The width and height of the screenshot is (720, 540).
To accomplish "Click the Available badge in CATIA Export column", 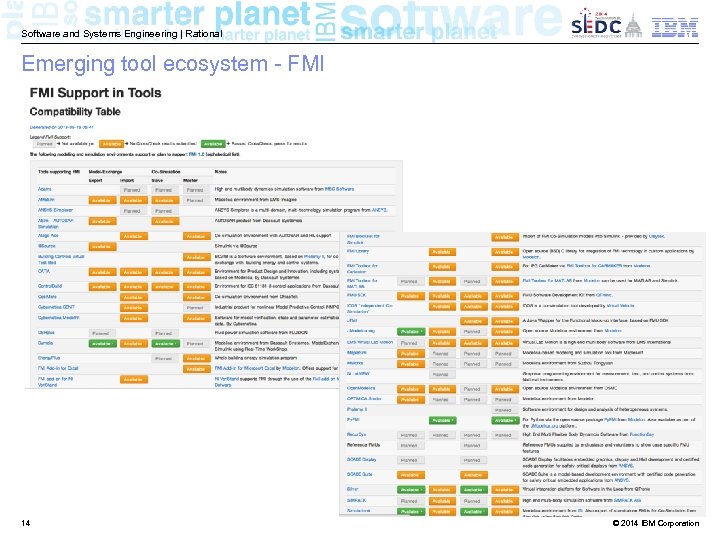I will click(x=102, y=272).
